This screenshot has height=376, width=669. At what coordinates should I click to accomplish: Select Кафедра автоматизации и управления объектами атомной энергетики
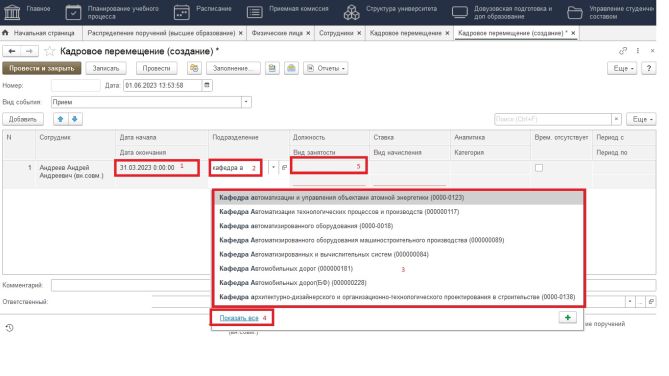coord(398,198)
